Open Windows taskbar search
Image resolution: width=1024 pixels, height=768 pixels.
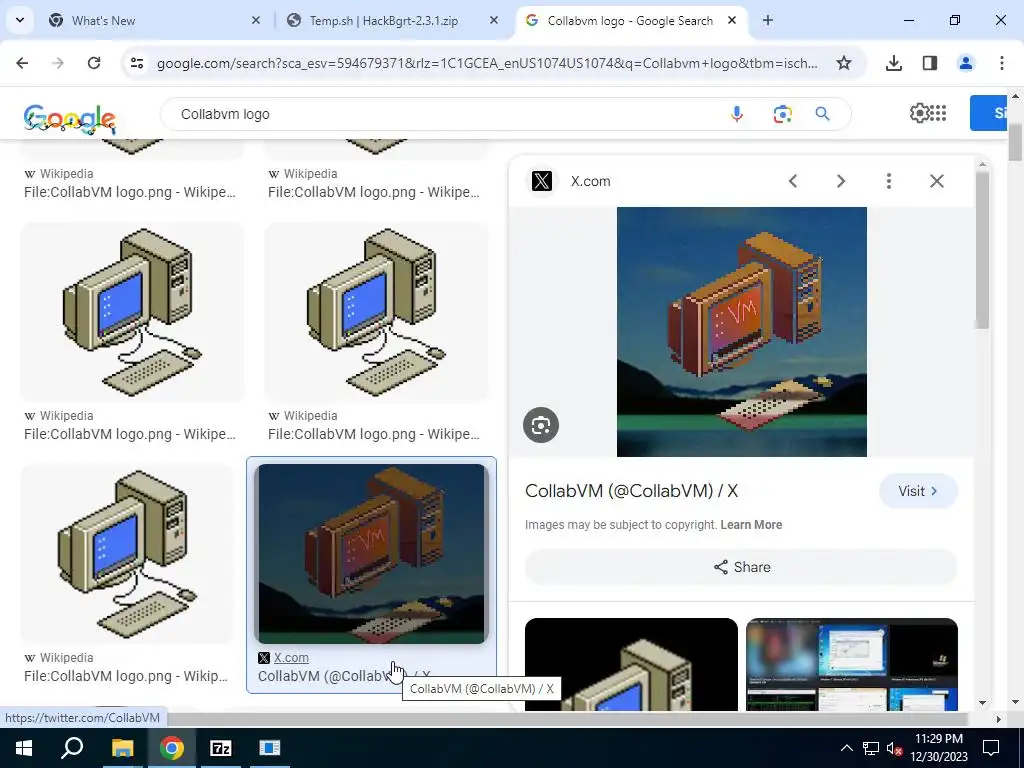[72, 748]
